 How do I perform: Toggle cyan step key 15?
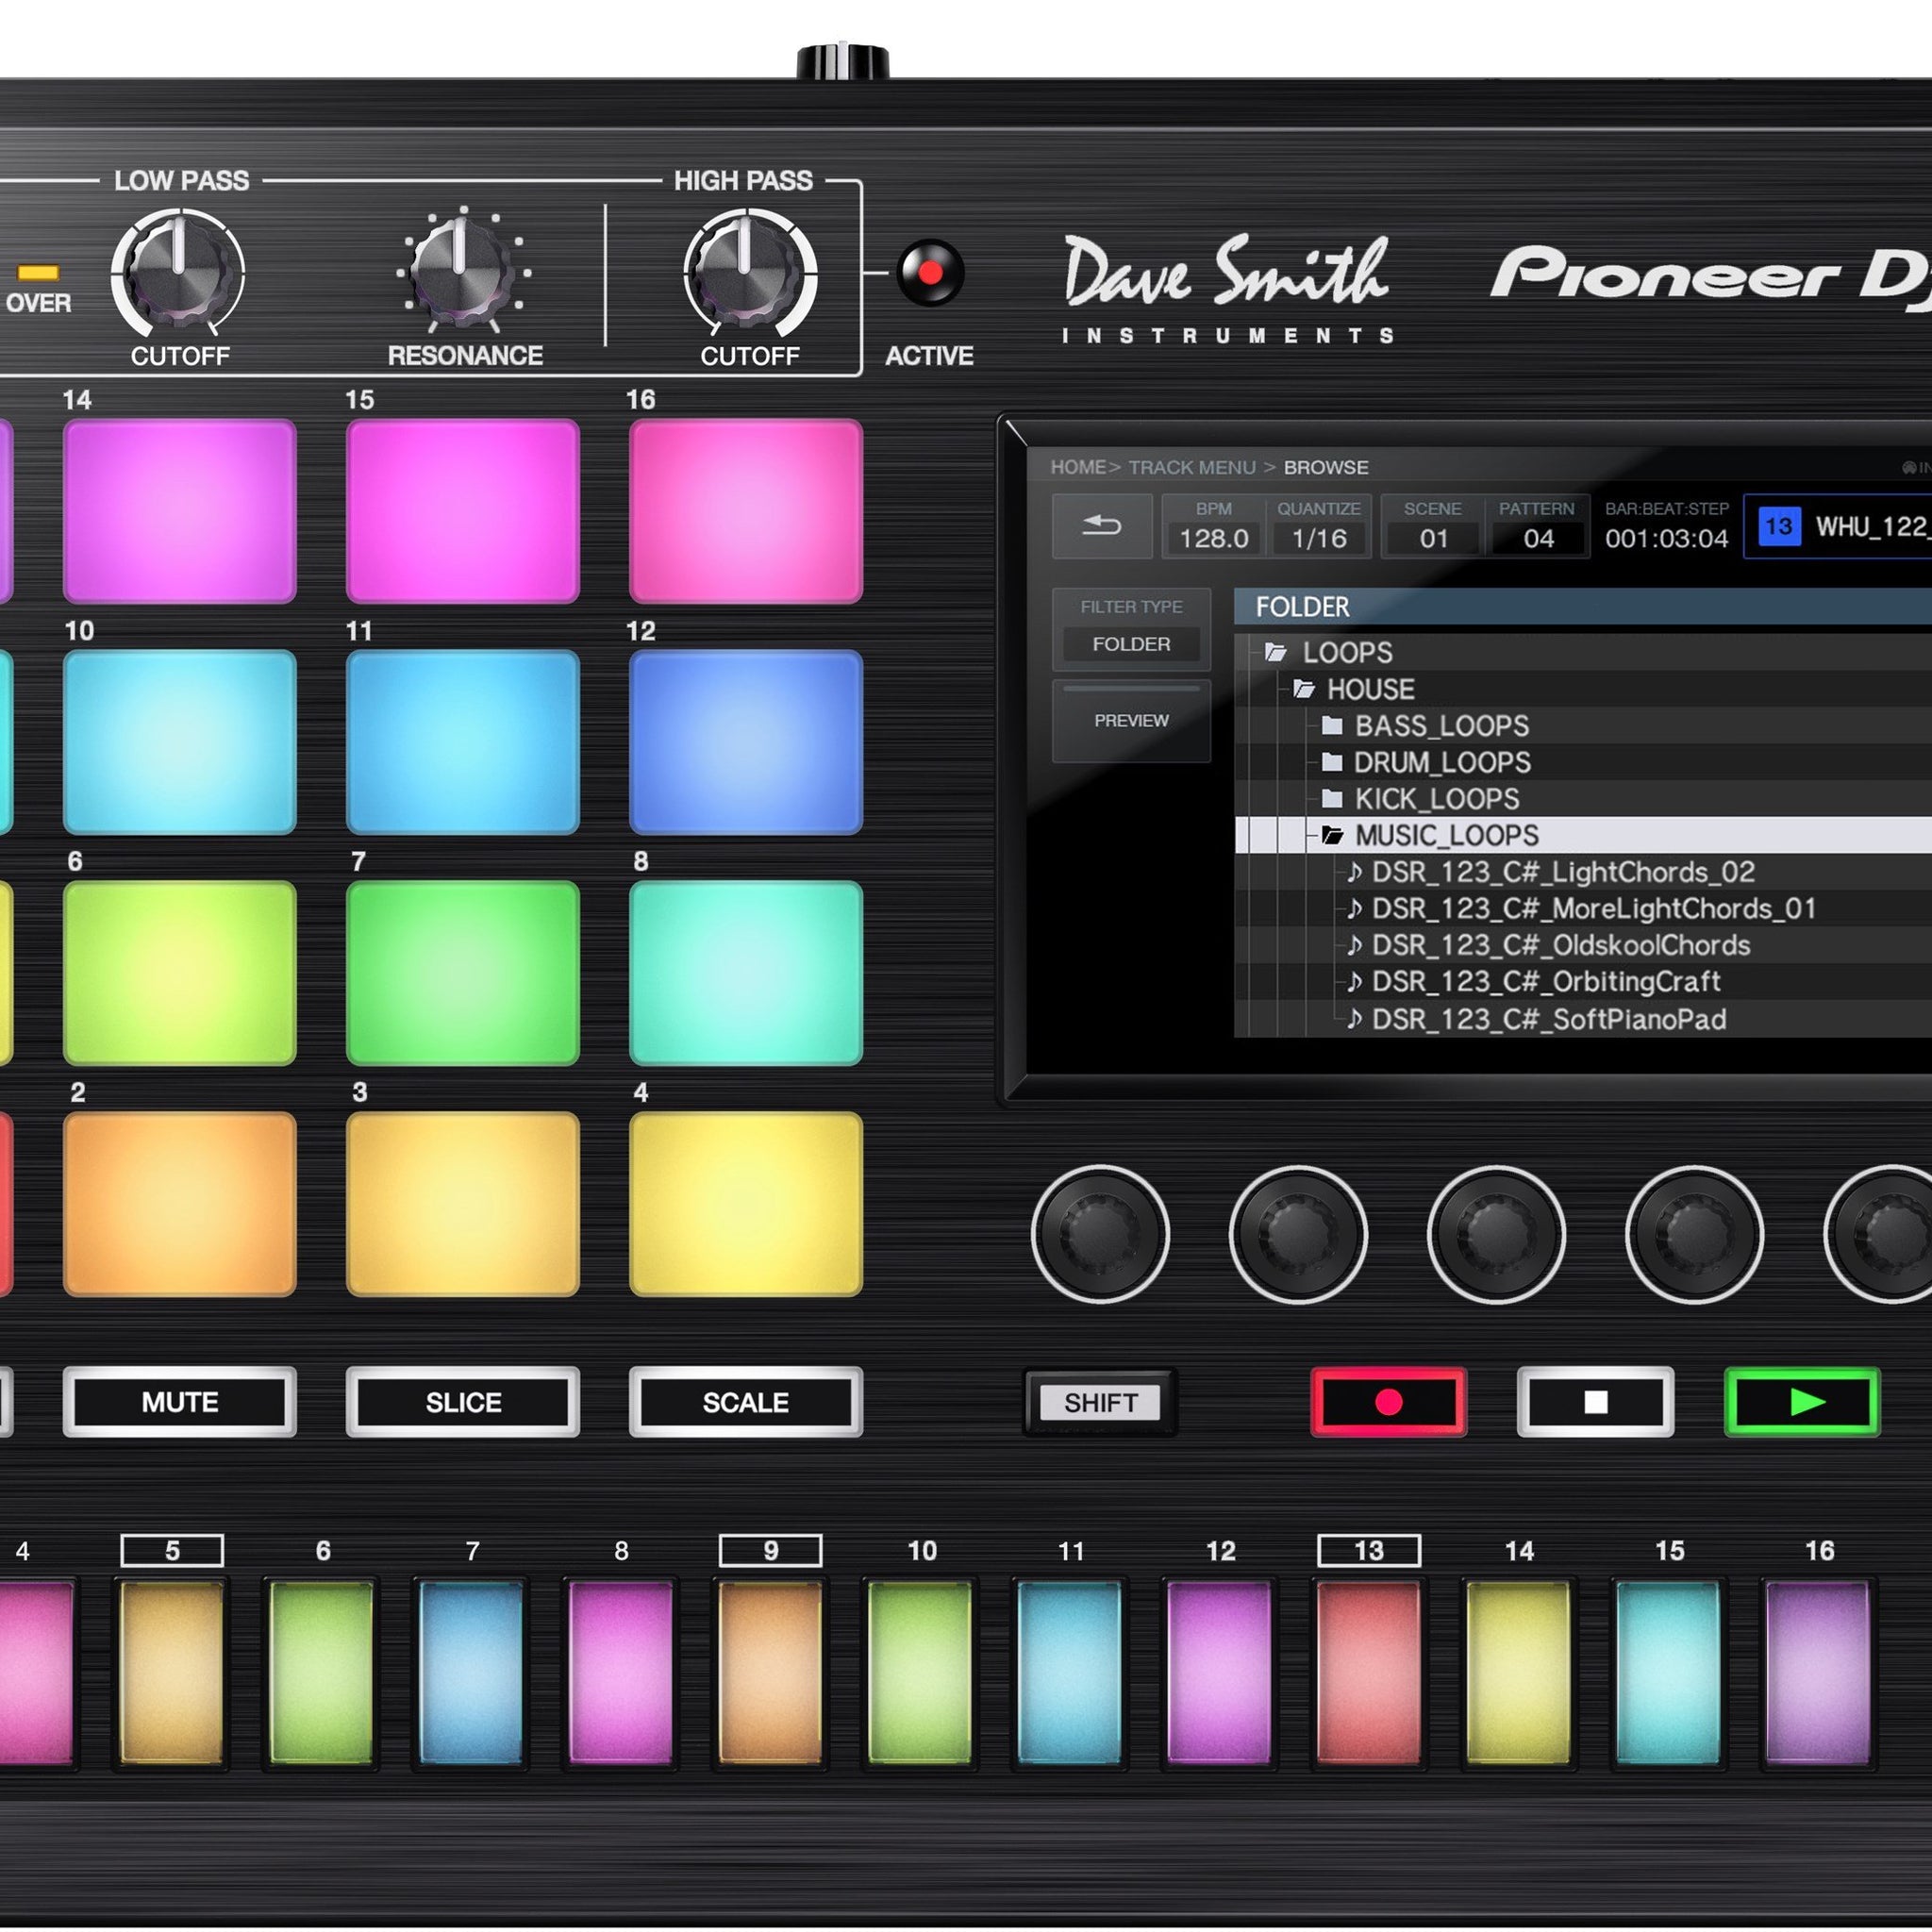point(1669,1672)
